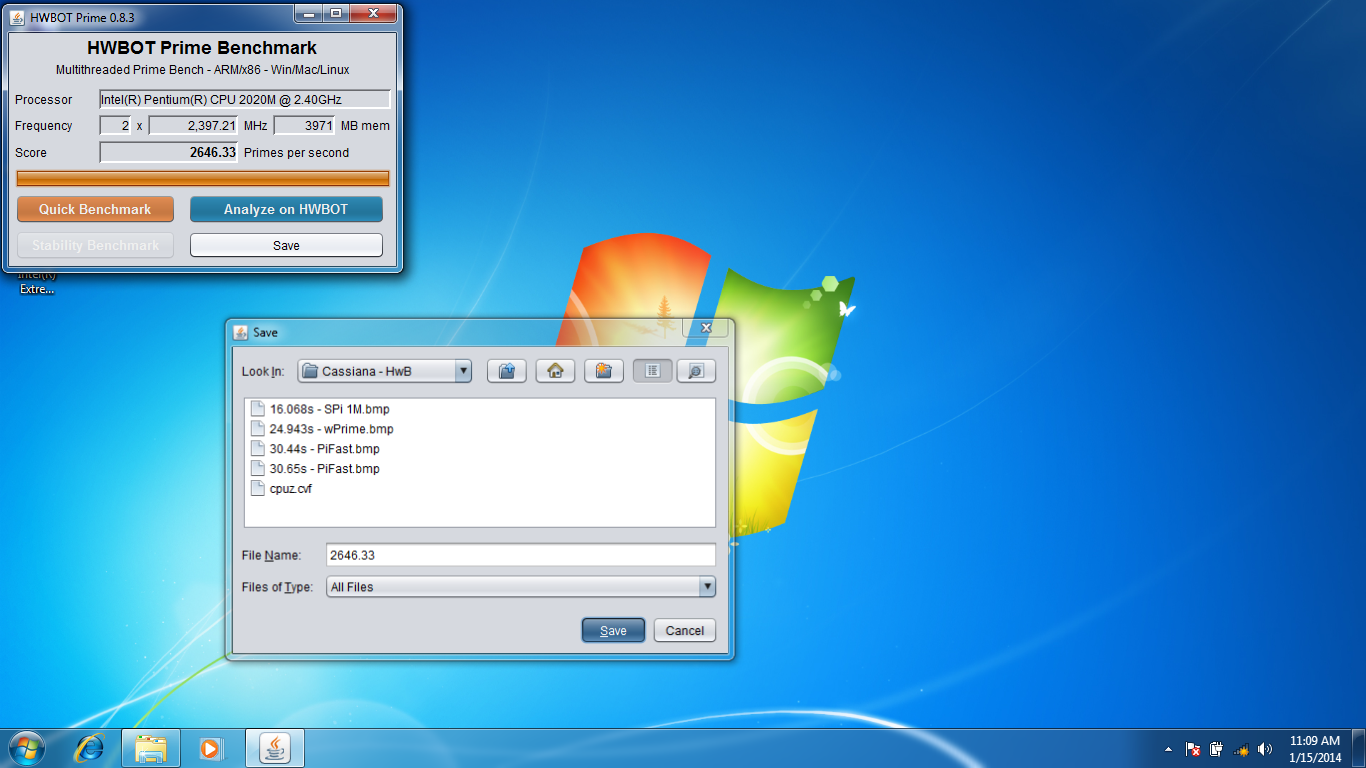Click Show Desktop strip beside clock
Screen dimensions: 1366x768
click(x=1359, y=748)
